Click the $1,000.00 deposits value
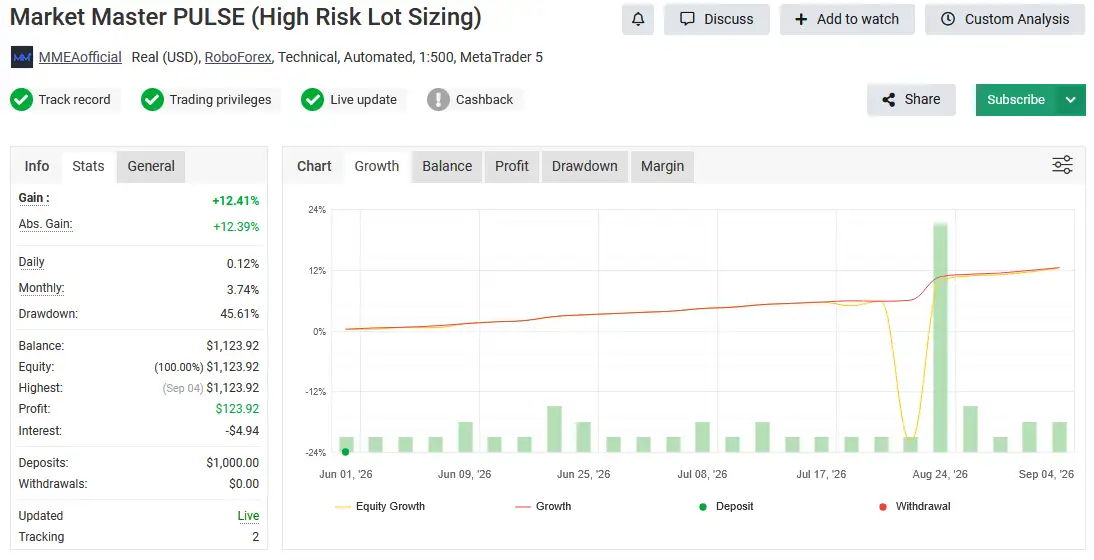 tap(232, 463)
